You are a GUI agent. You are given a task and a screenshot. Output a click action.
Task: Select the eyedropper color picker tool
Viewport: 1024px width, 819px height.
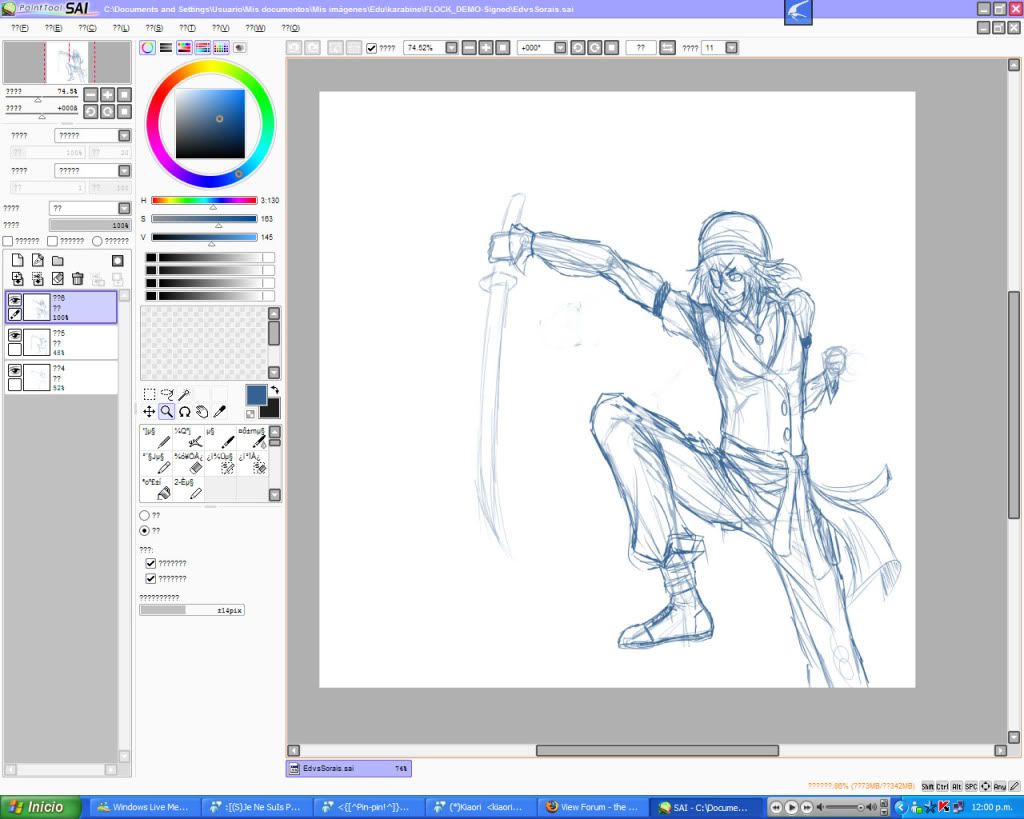click(x=220, y=411)
